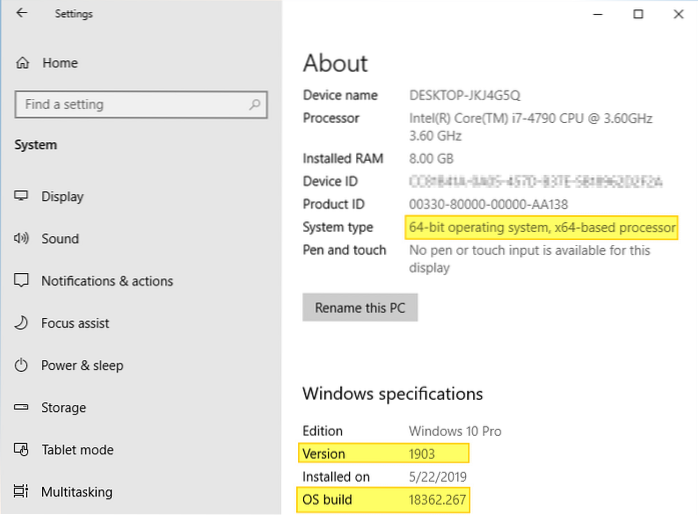
Task: Click the Home house icon
Action: coord(22,63)
